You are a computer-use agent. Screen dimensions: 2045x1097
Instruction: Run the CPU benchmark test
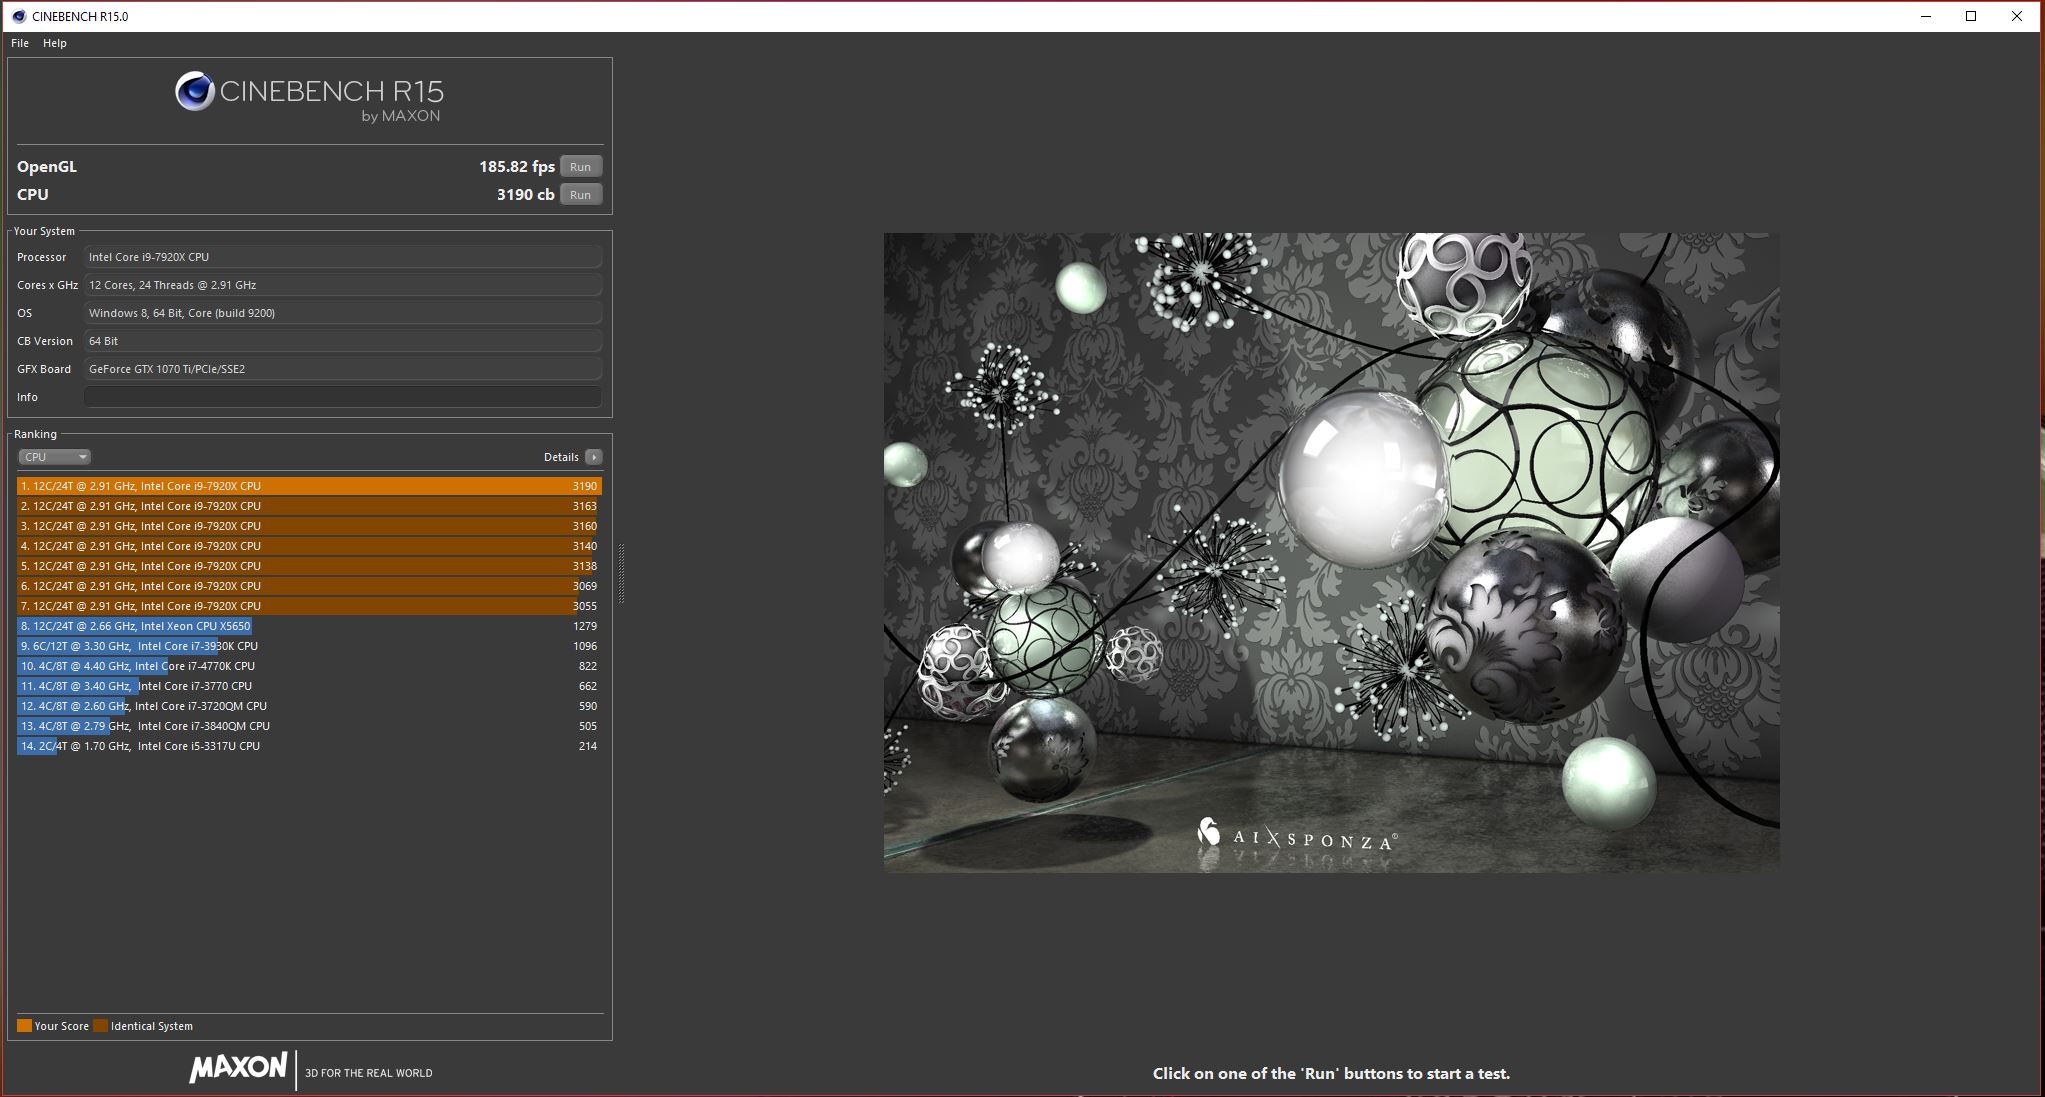tap(581, 195)
